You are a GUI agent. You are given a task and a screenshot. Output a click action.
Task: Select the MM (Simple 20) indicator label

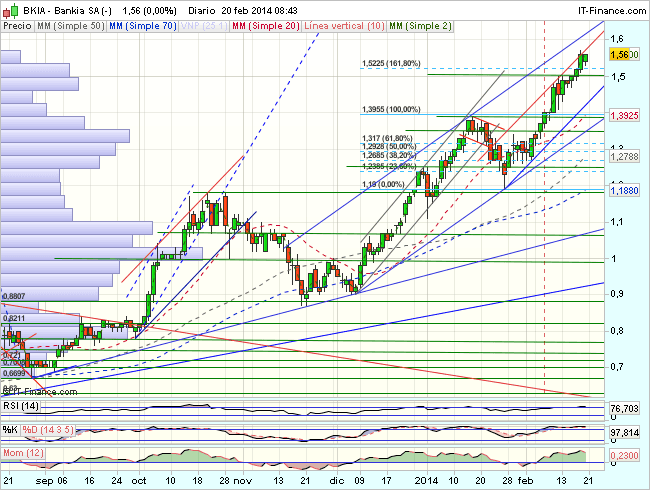pos(265,26)
